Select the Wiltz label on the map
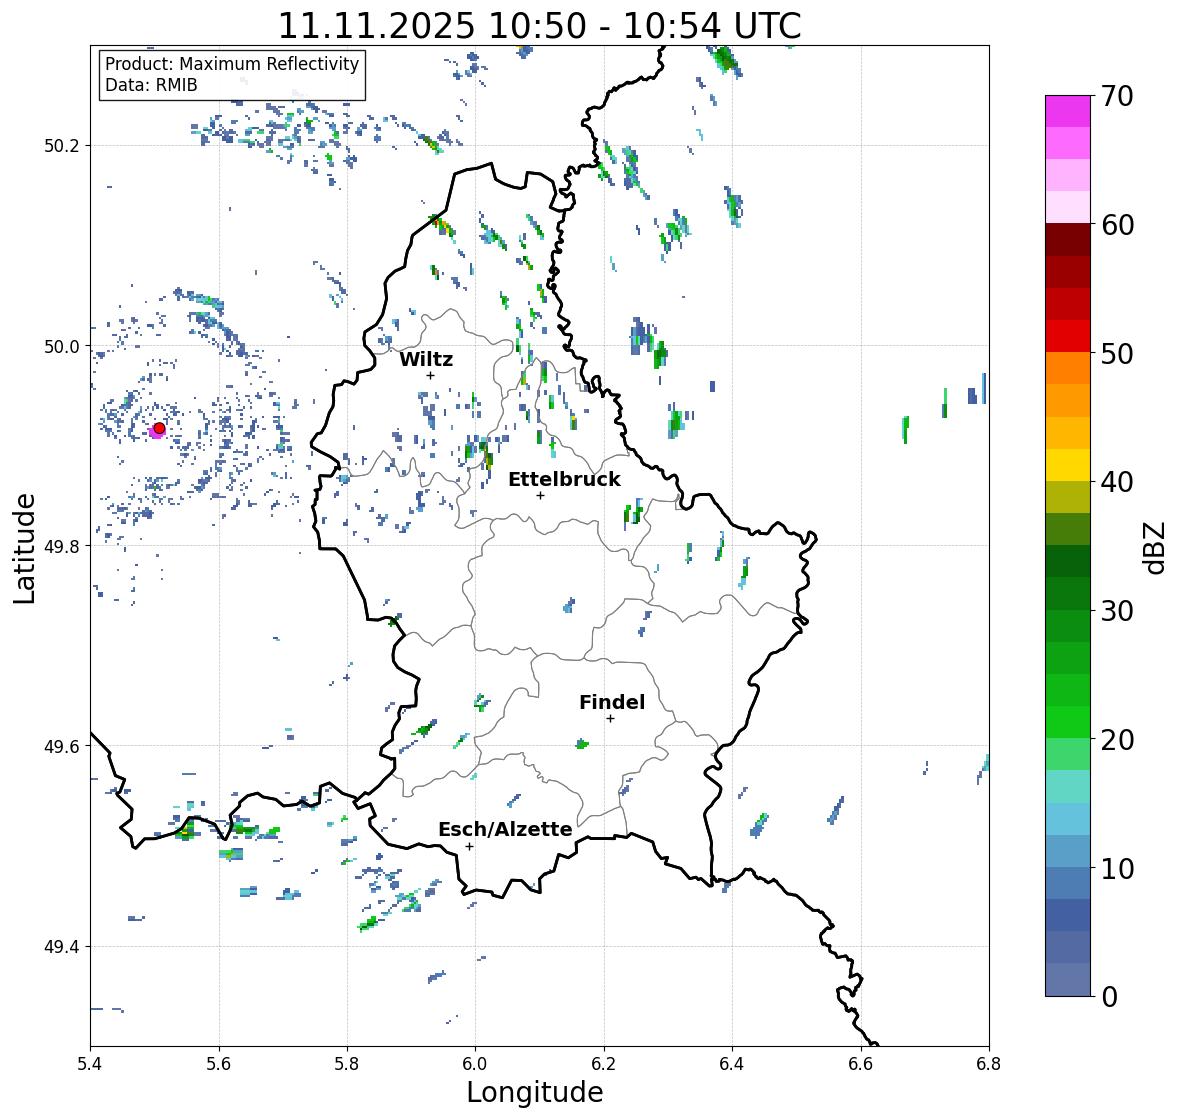 click(x=426, y=359)
